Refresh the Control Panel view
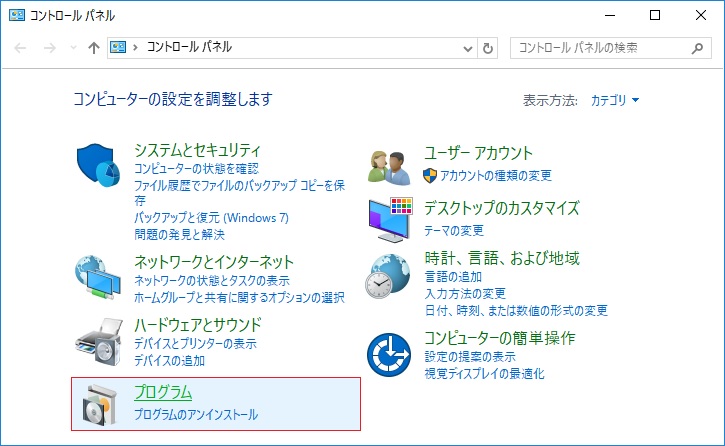Image resolution: width=725 pixels, height=446 pixels. [x=488, y=48]
